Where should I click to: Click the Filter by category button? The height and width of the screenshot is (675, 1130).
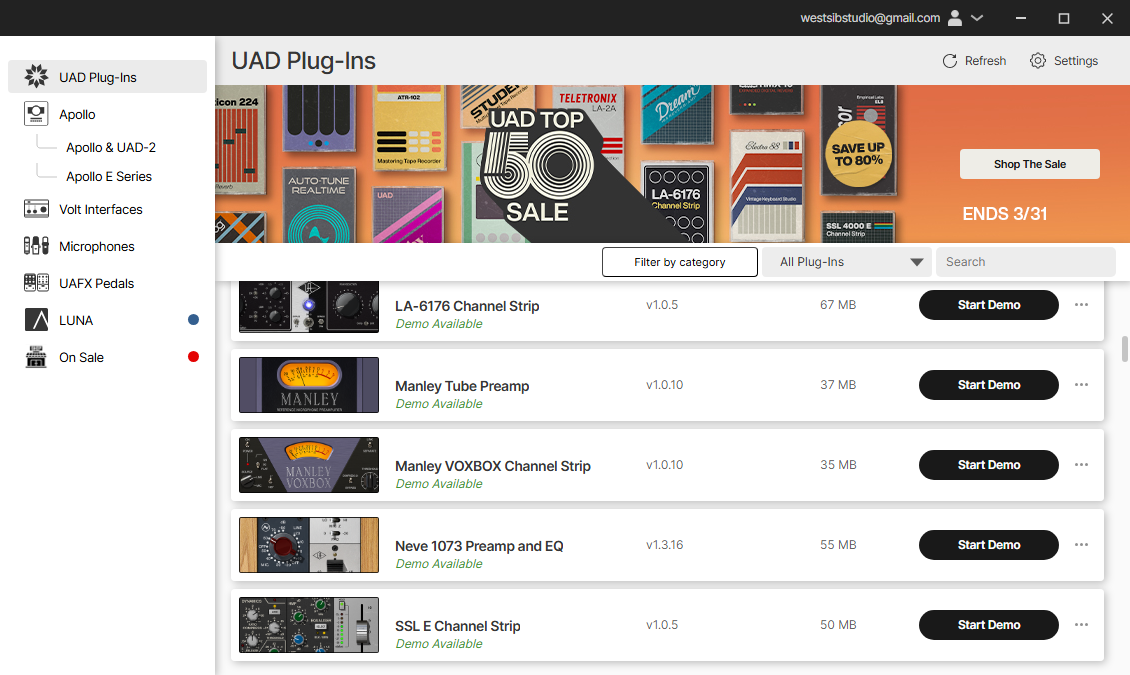pyautogui.click(x=680, y=262)
